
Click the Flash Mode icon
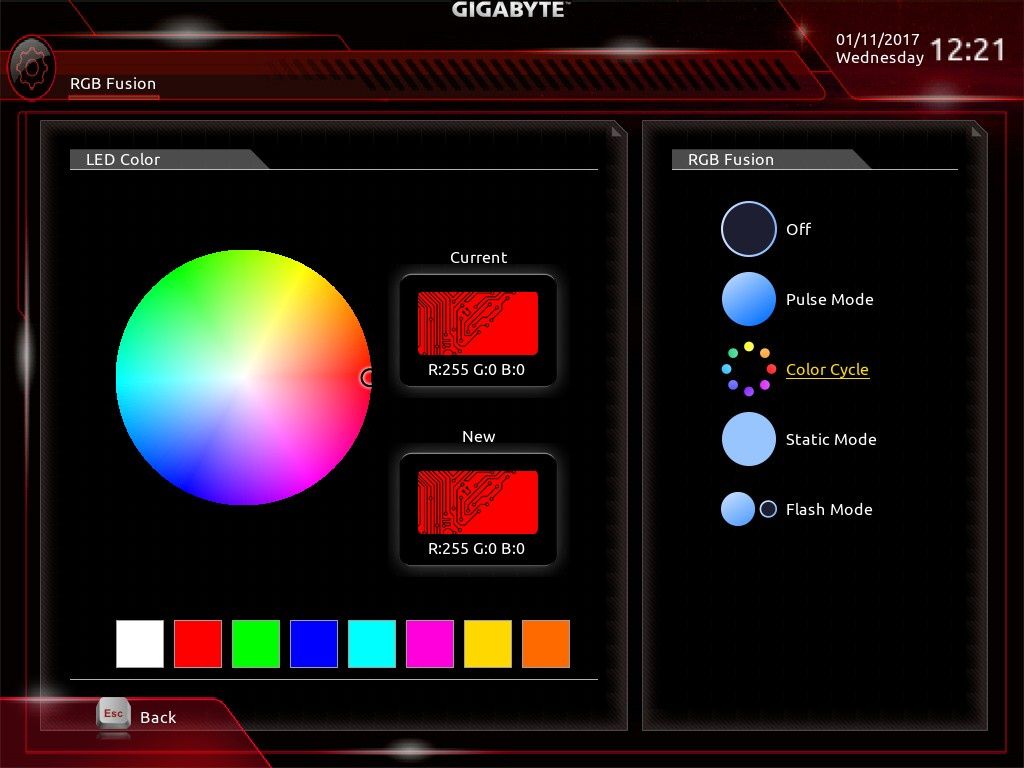(x=748, y=509)
